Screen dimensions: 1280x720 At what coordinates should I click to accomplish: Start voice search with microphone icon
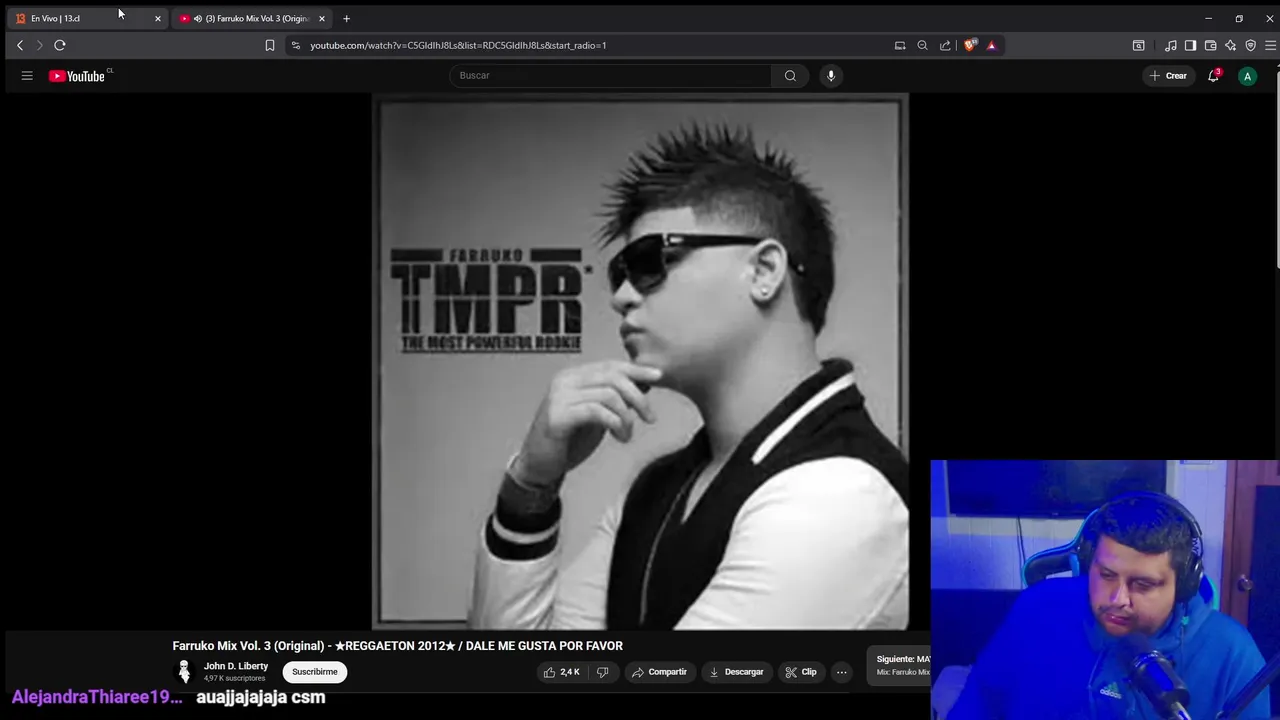tap(831, 76)
